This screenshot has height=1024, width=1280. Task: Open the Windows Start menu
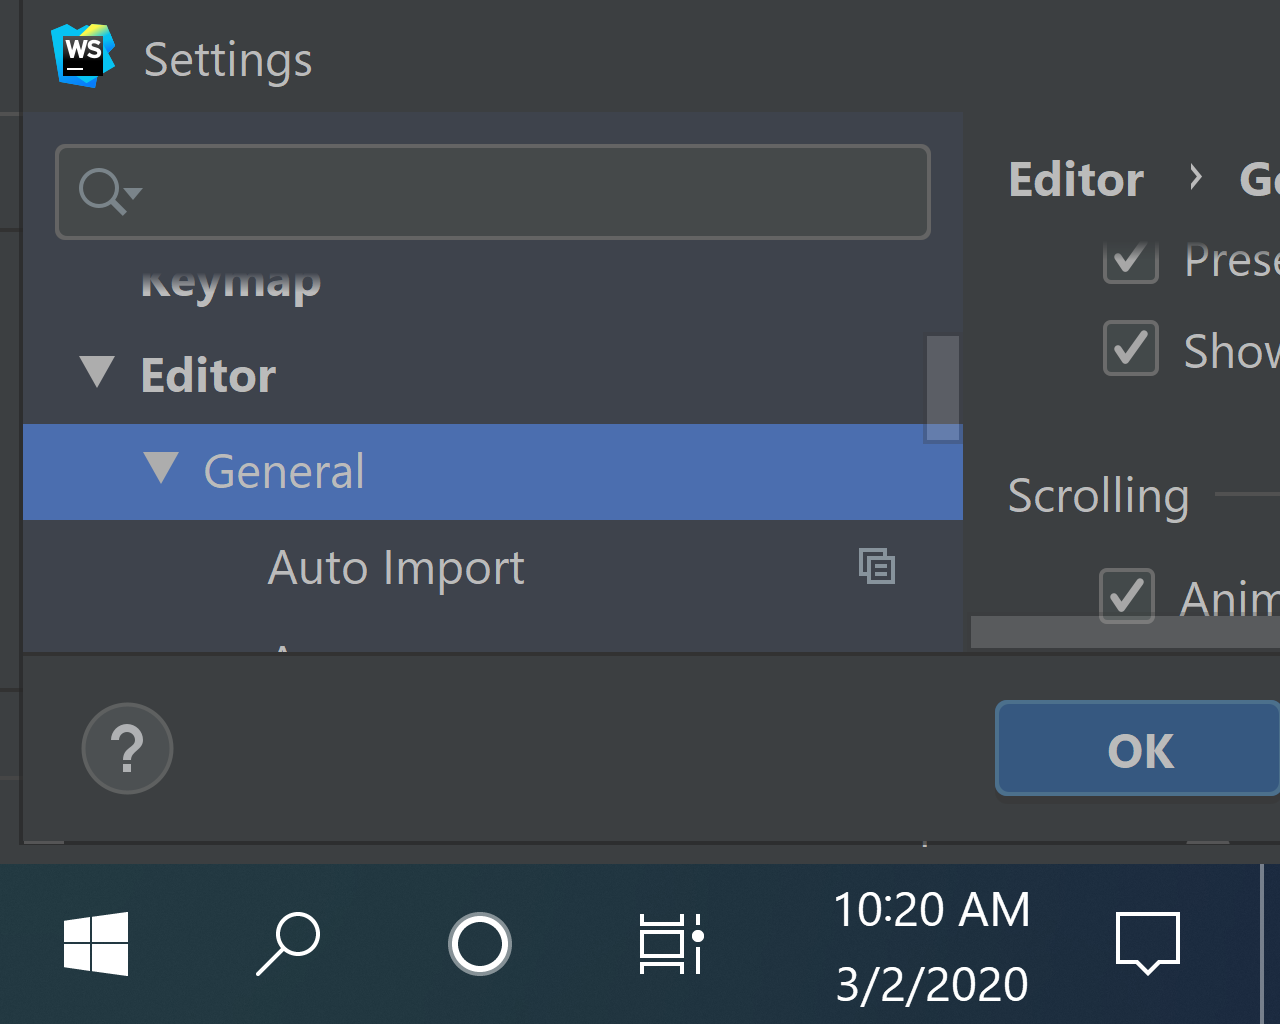tap(96, 943)
